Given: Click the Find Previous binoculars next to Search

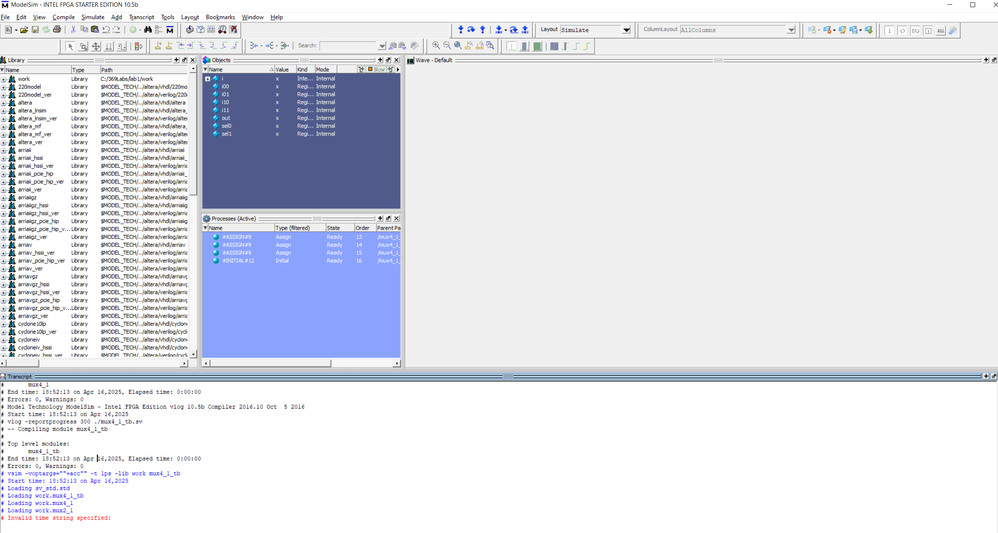Looking at the screenshot, I should 393,46.
